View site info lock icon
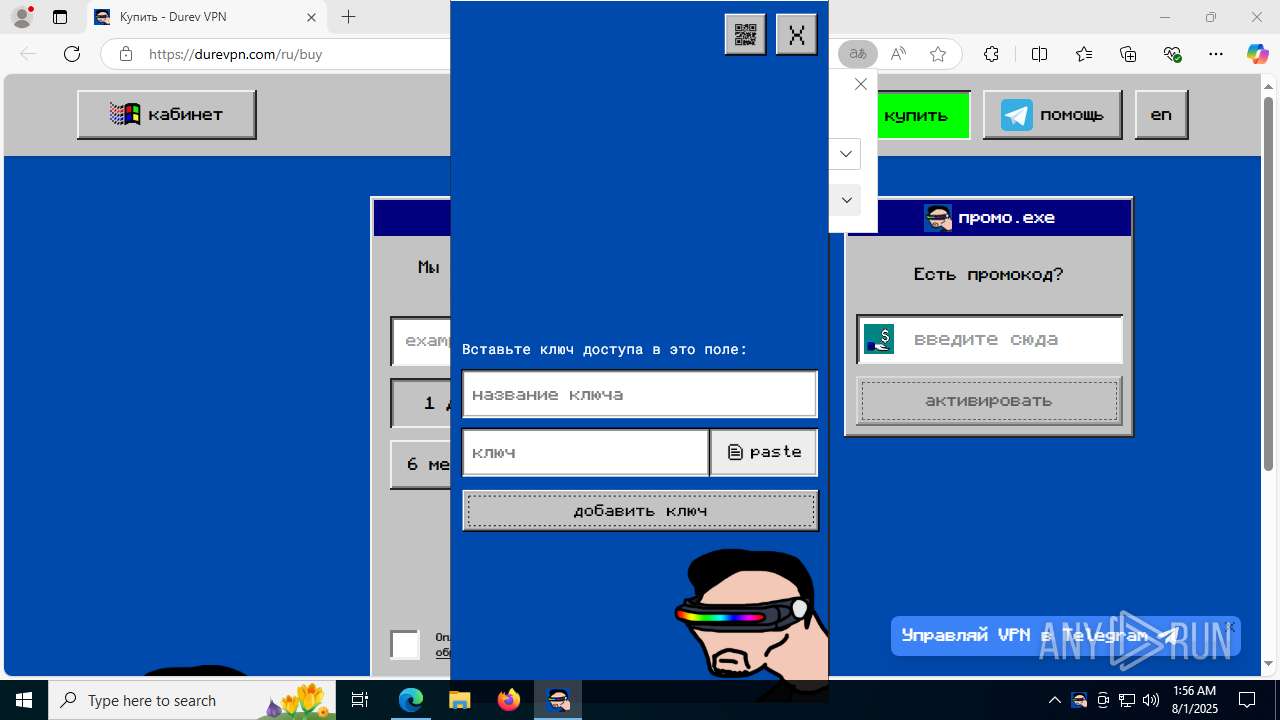Image resolution: width=1280 pixels, height=720 pixels. click(x=125, y=54)
